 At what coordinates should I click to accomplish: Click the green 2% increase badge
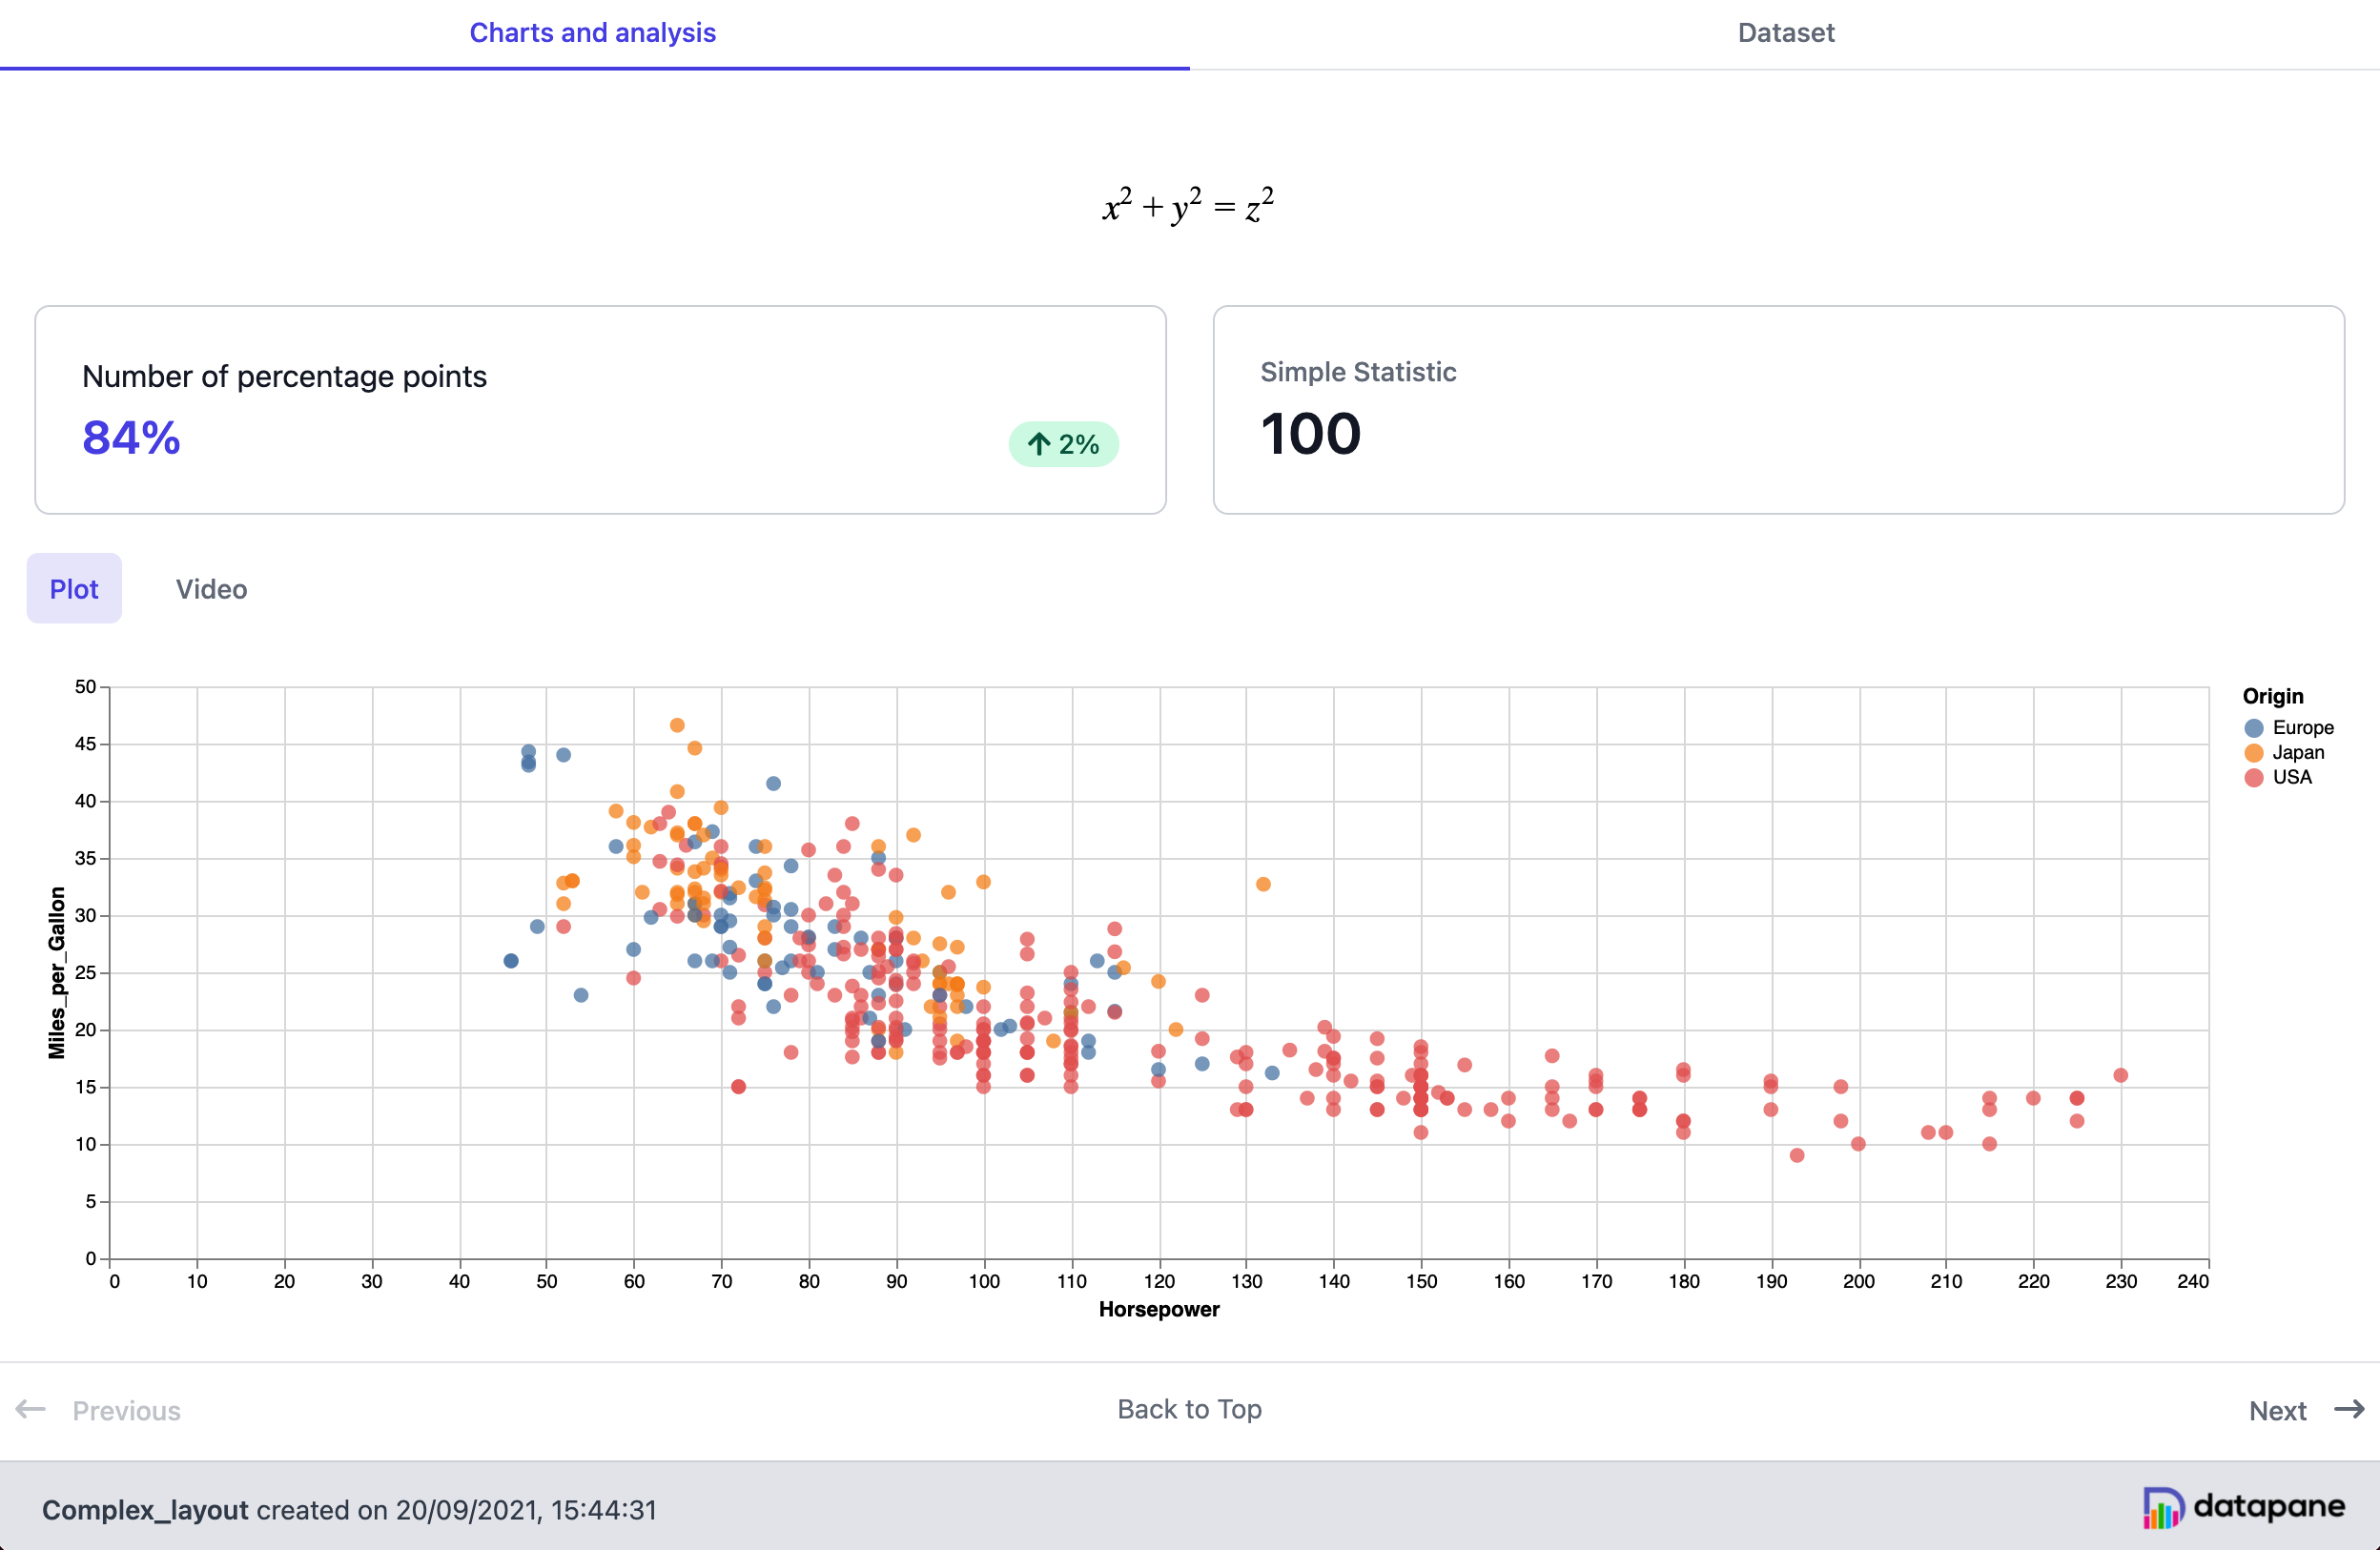[x=1063, y=444]
